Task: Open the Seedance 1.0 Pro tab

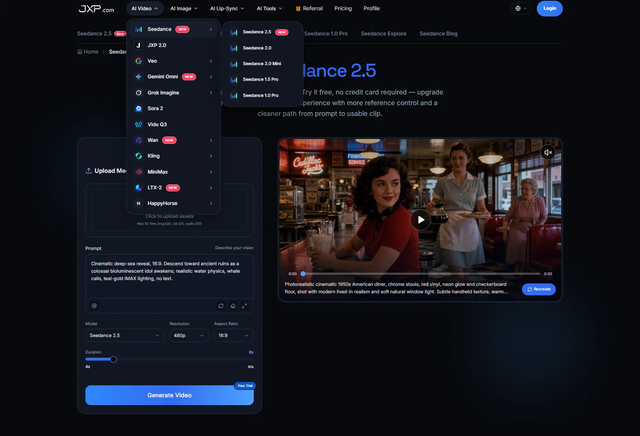Action: click(x=326, y=34)
